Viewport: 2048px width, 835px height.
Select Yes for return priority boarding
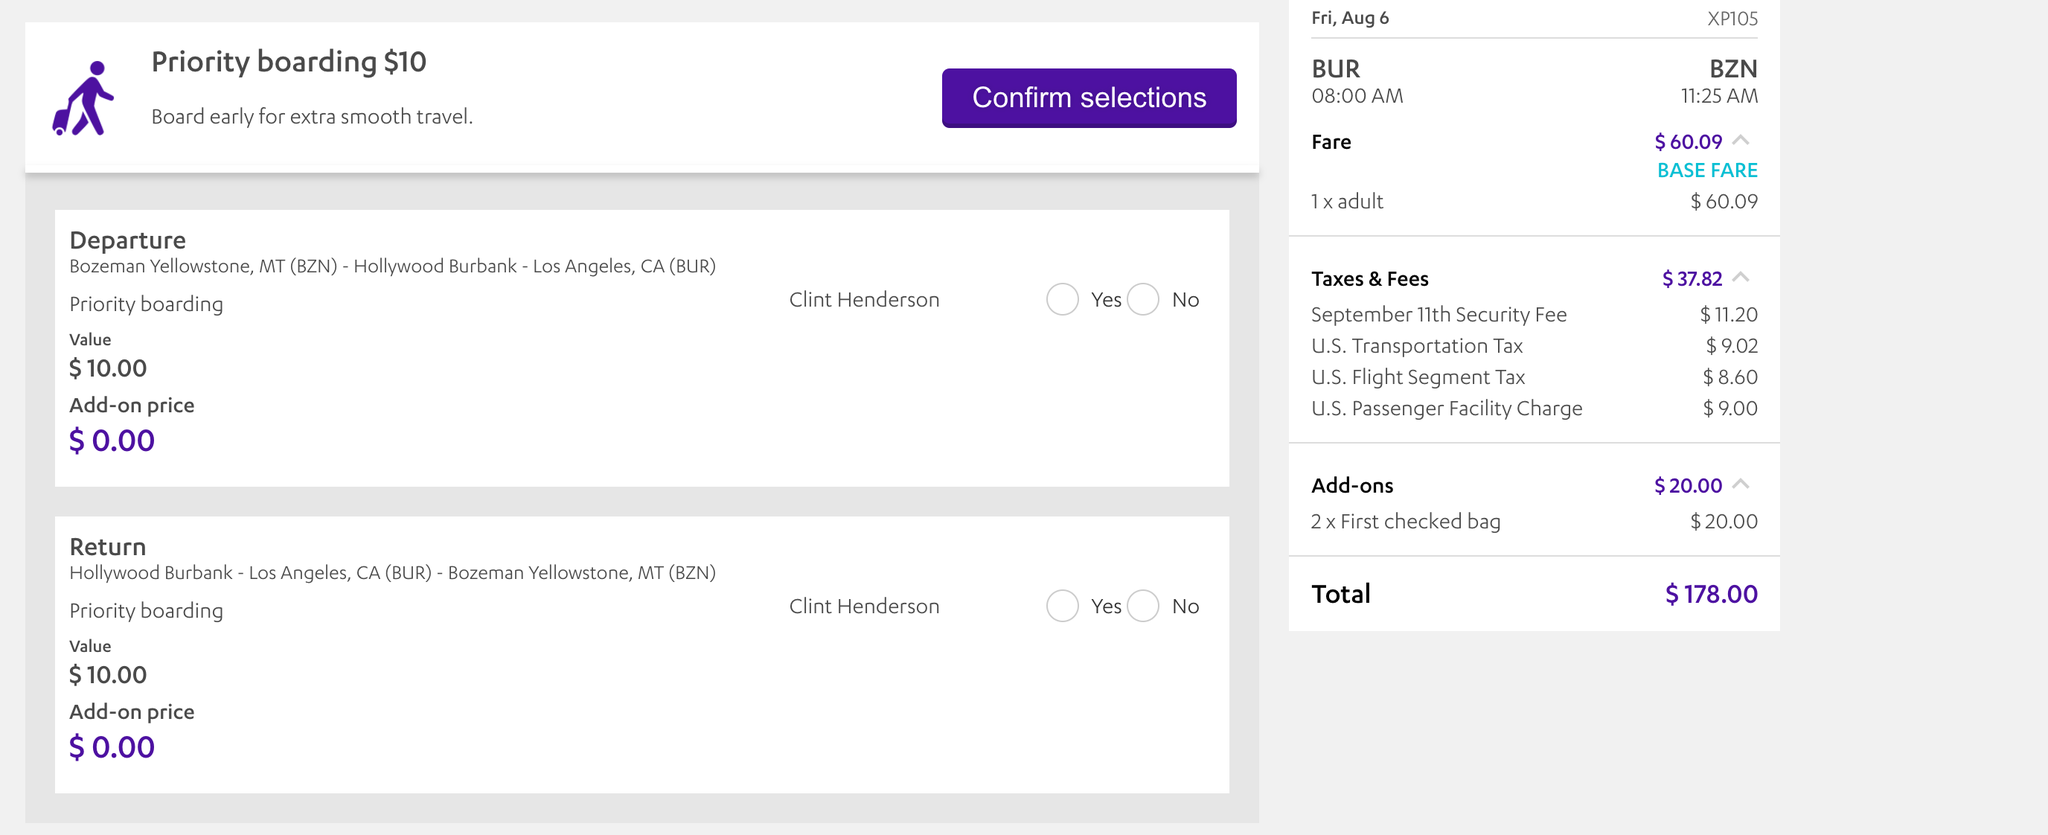pyautogui.click(x=1062, y=606)
